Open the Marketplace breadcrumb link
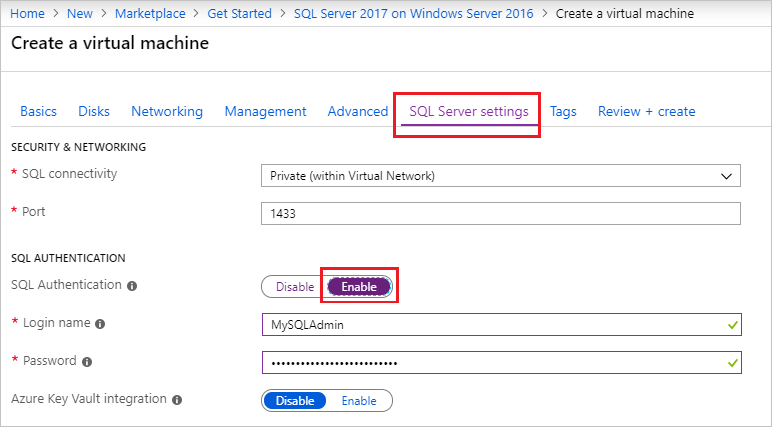 tap(150, 13)
